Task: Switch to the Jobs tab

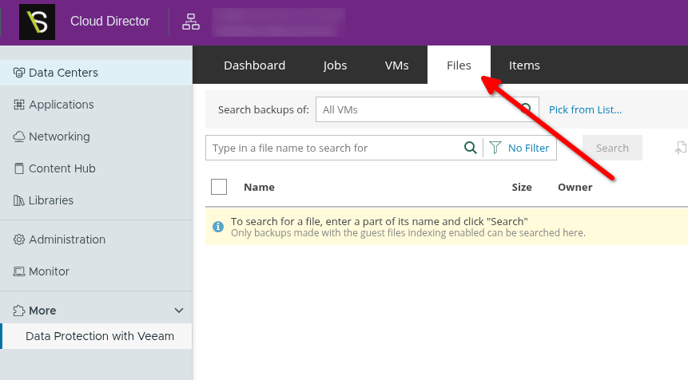Action: (335, 65)
